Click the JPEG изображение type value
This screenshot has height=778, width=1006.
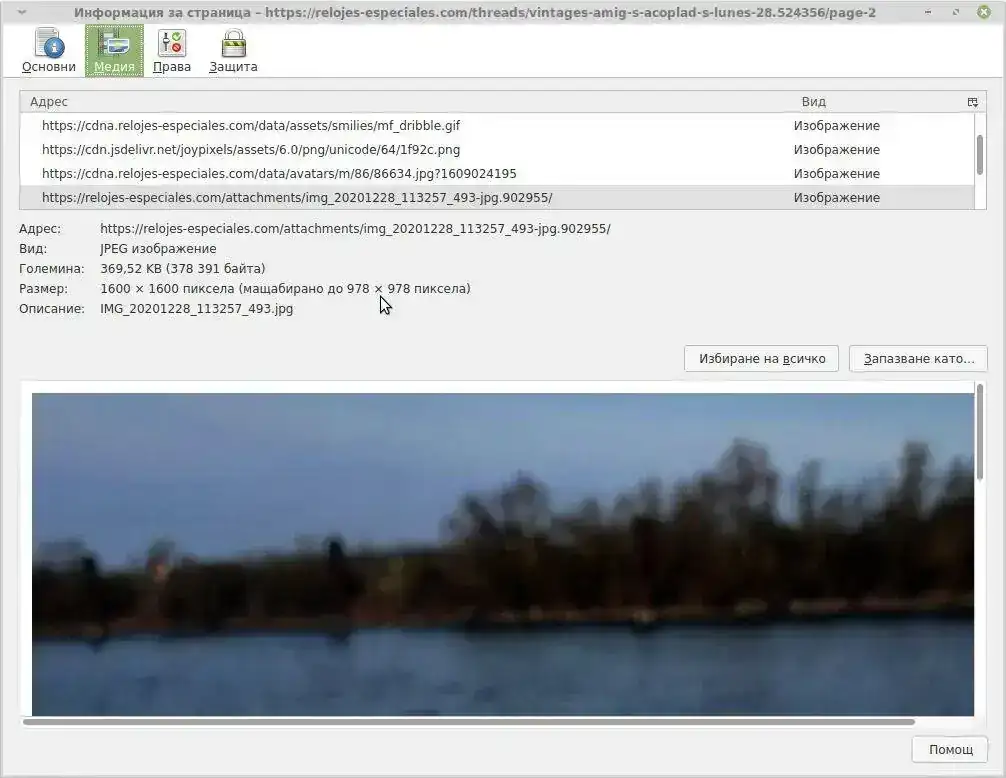[x=158, y=248]
